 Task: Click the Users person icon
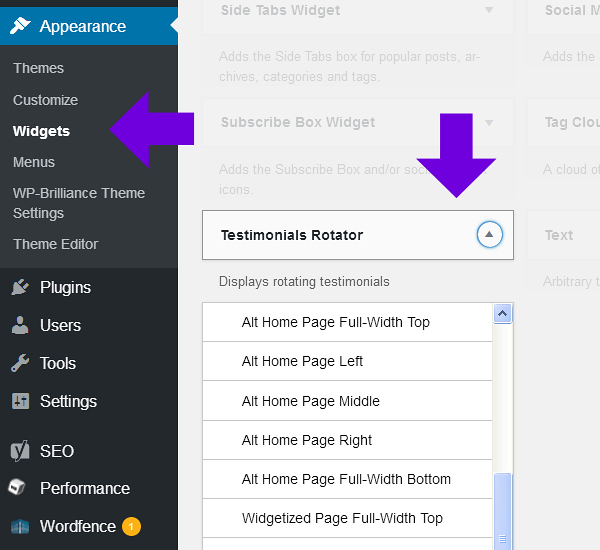(x=20, y=326)
